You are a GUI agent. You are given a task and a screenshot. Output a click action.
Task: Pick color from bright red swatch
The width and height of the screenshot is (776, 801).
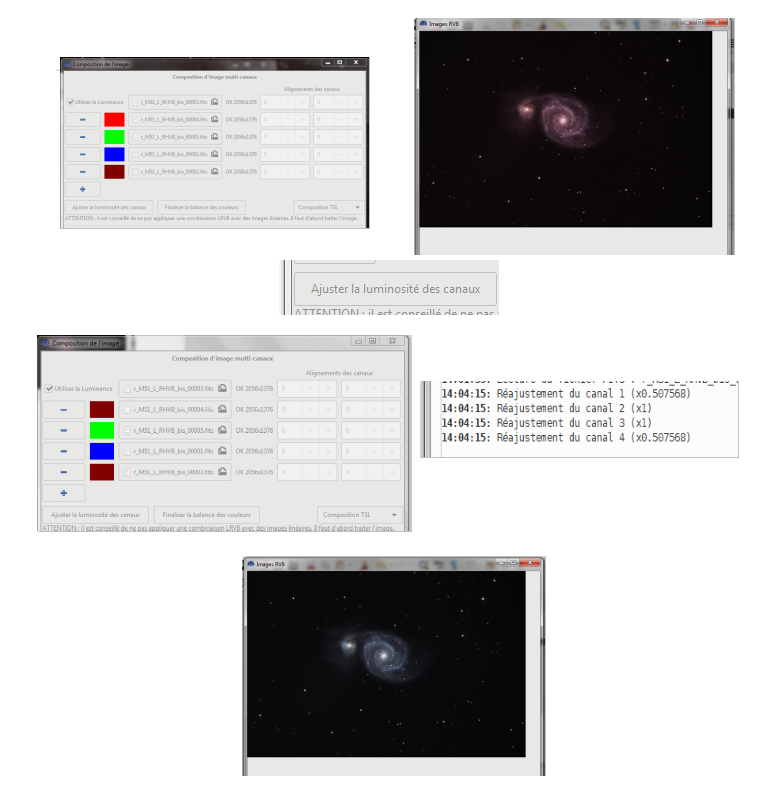(114, 120)
